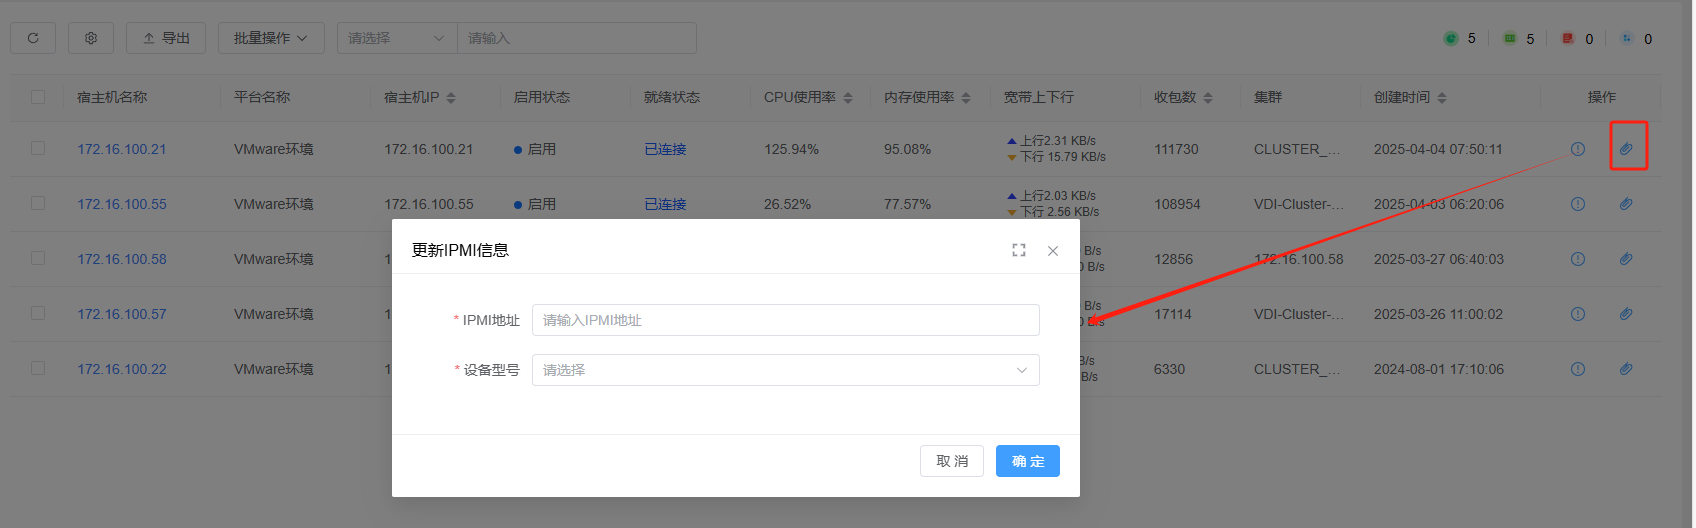Screen dimensions: 1696x528
Task: Click IPMI link icon for row 172.16.100.22
Action: (x=1626, y=369)
